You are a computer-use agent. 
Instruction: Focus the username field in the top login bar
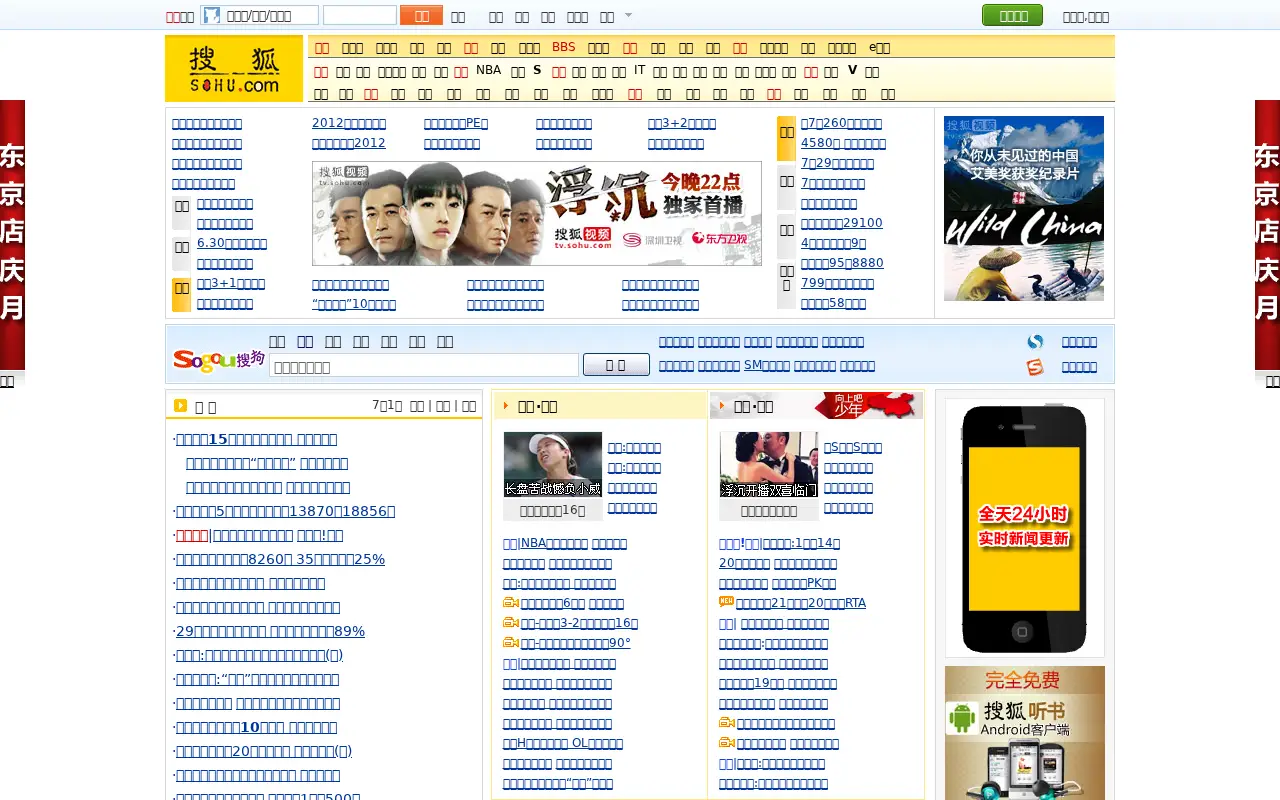[260, 15]
